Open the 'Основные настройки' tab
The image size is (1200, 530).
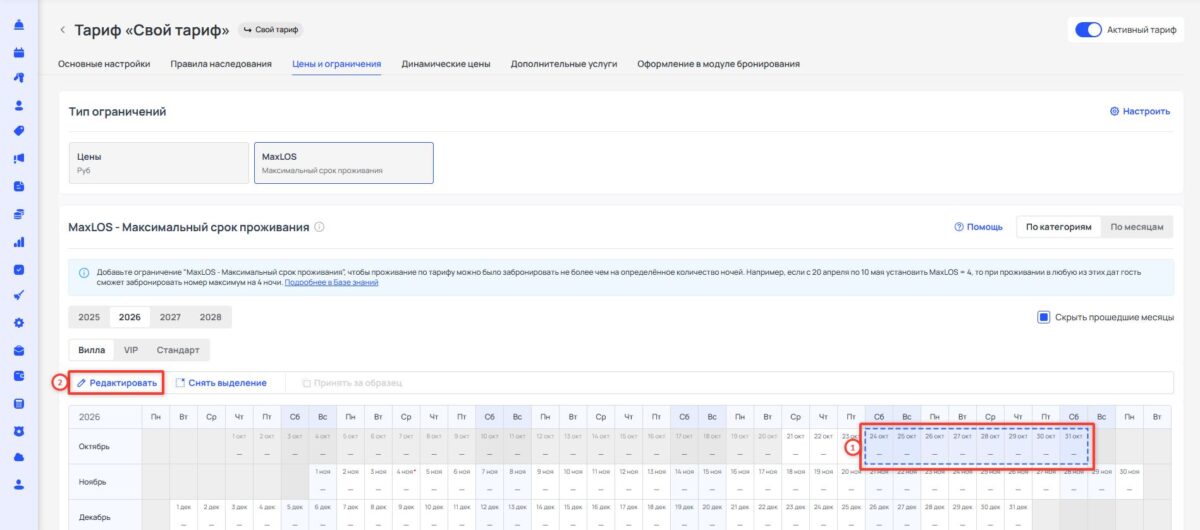tap(104, 64)
